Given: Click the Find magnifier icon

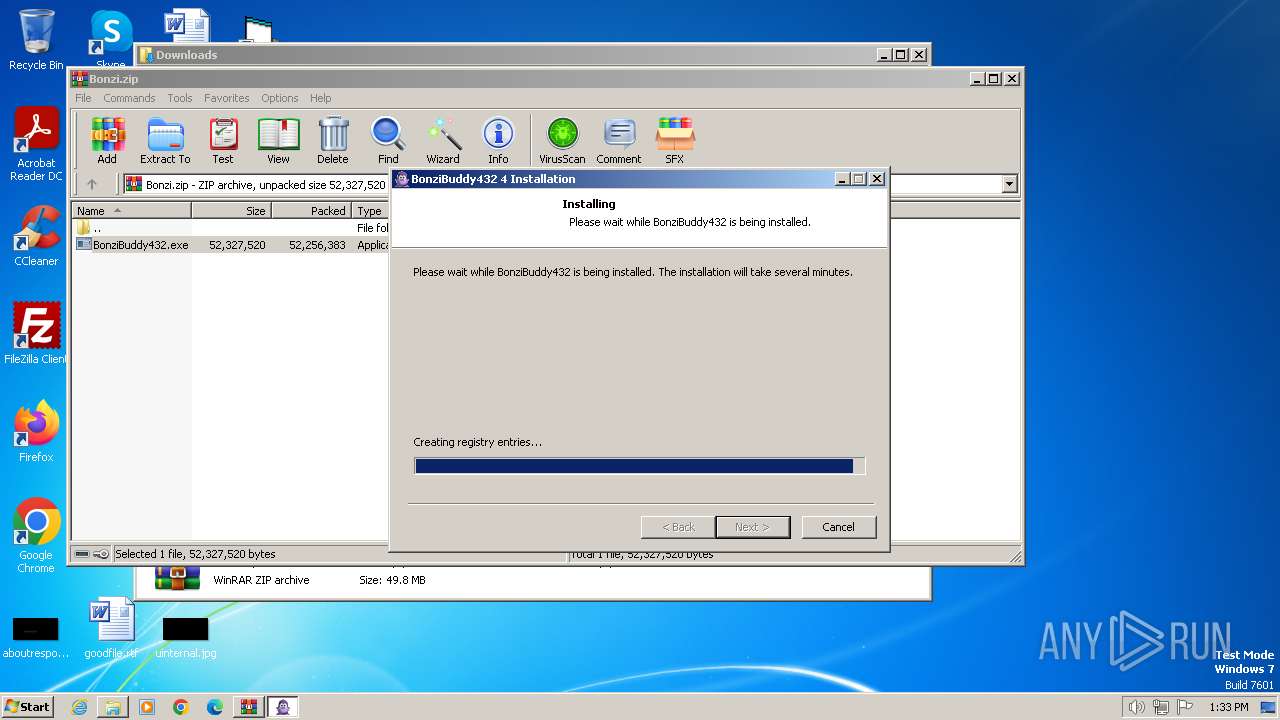Looking at the screenshot, I should pyautogui.click(x=388, y=140).
